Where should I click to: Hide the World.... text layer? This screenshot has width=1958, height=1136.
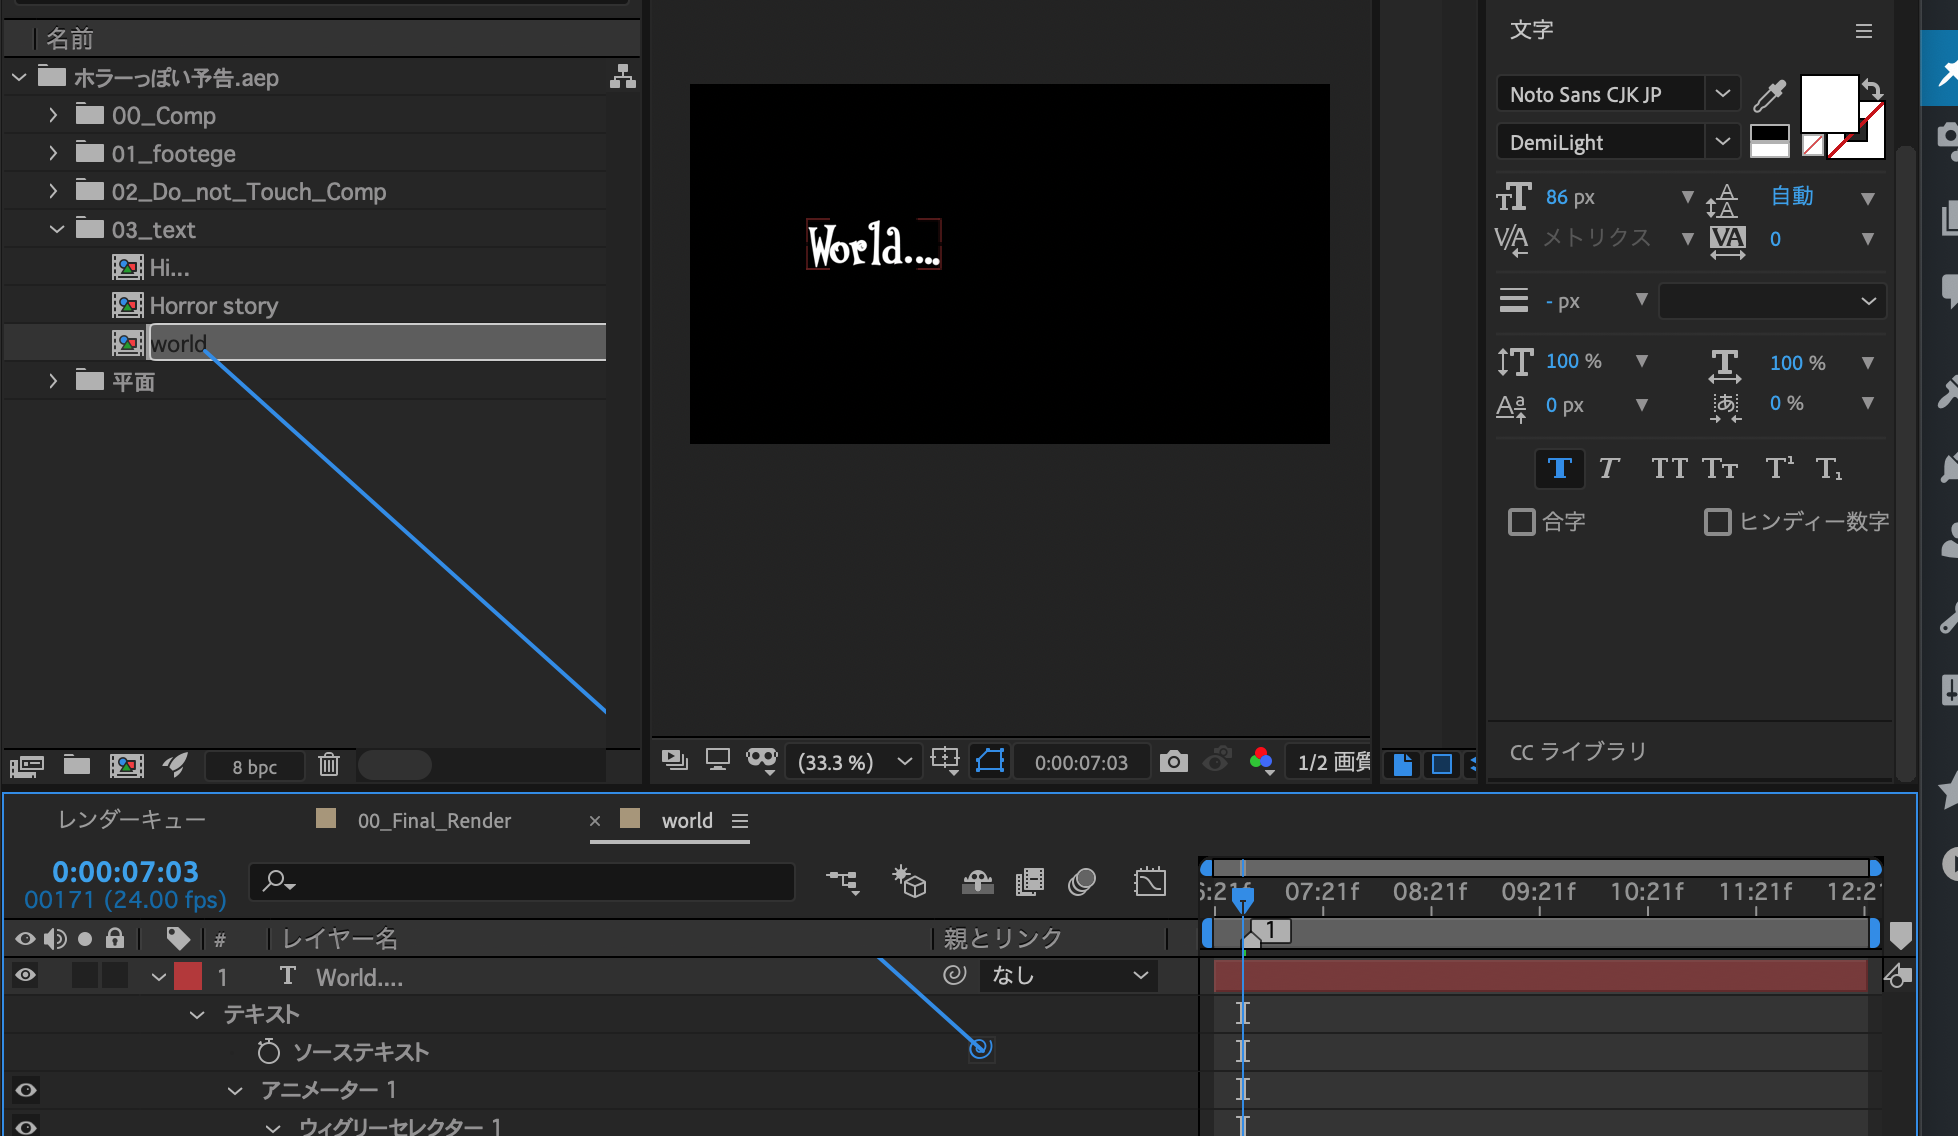[24, 976]
